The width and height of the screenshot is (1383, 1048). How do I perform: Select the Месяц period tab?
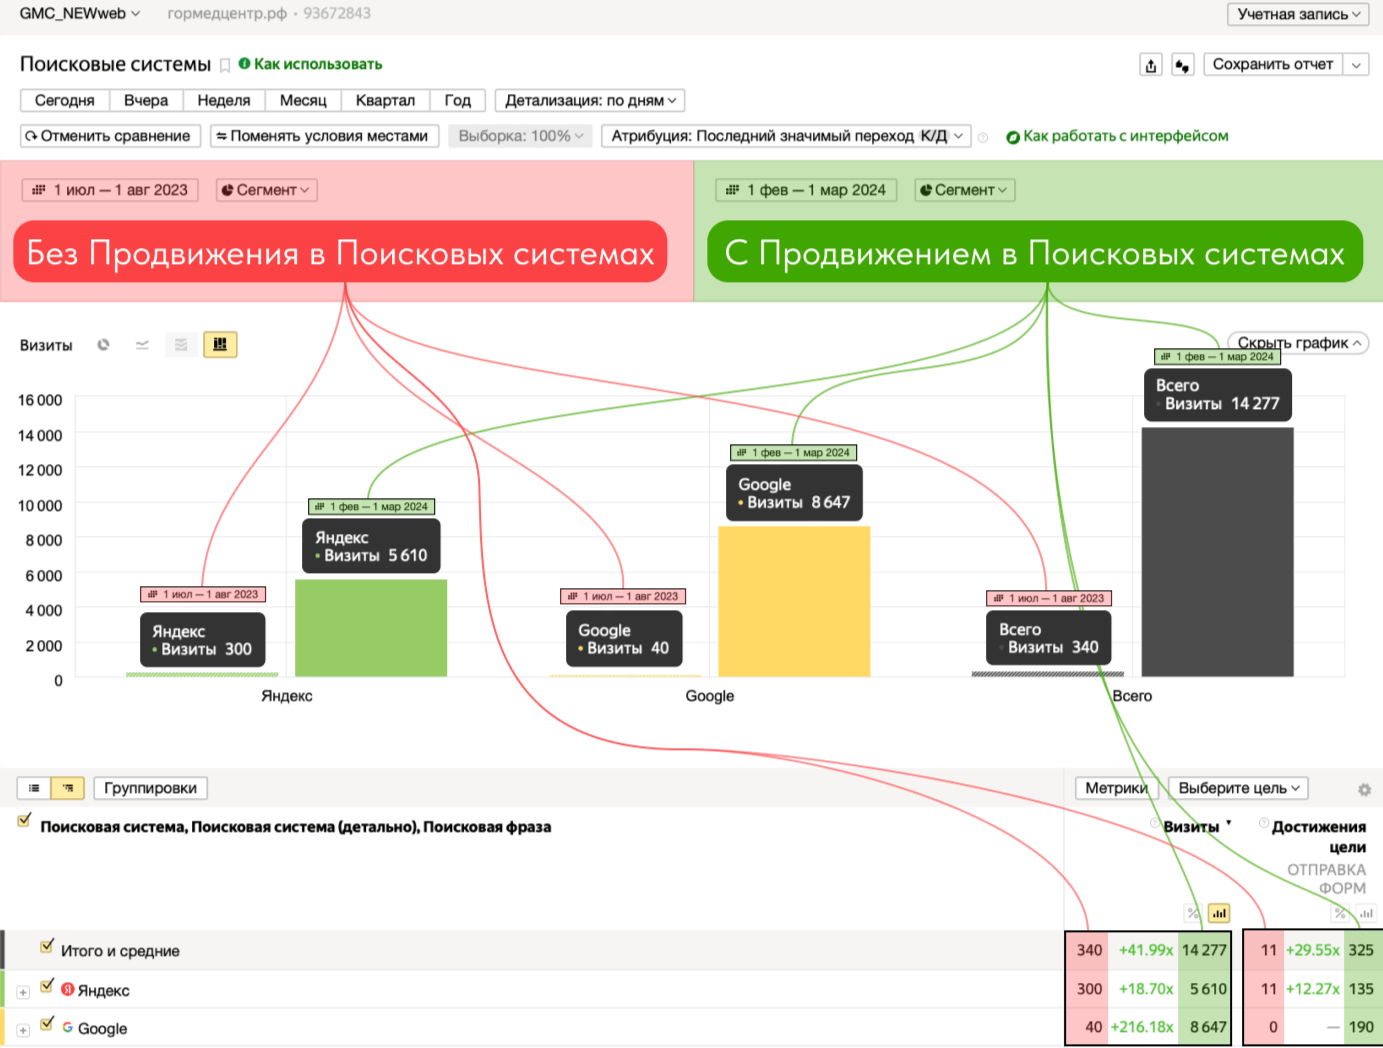click(303, 100)
